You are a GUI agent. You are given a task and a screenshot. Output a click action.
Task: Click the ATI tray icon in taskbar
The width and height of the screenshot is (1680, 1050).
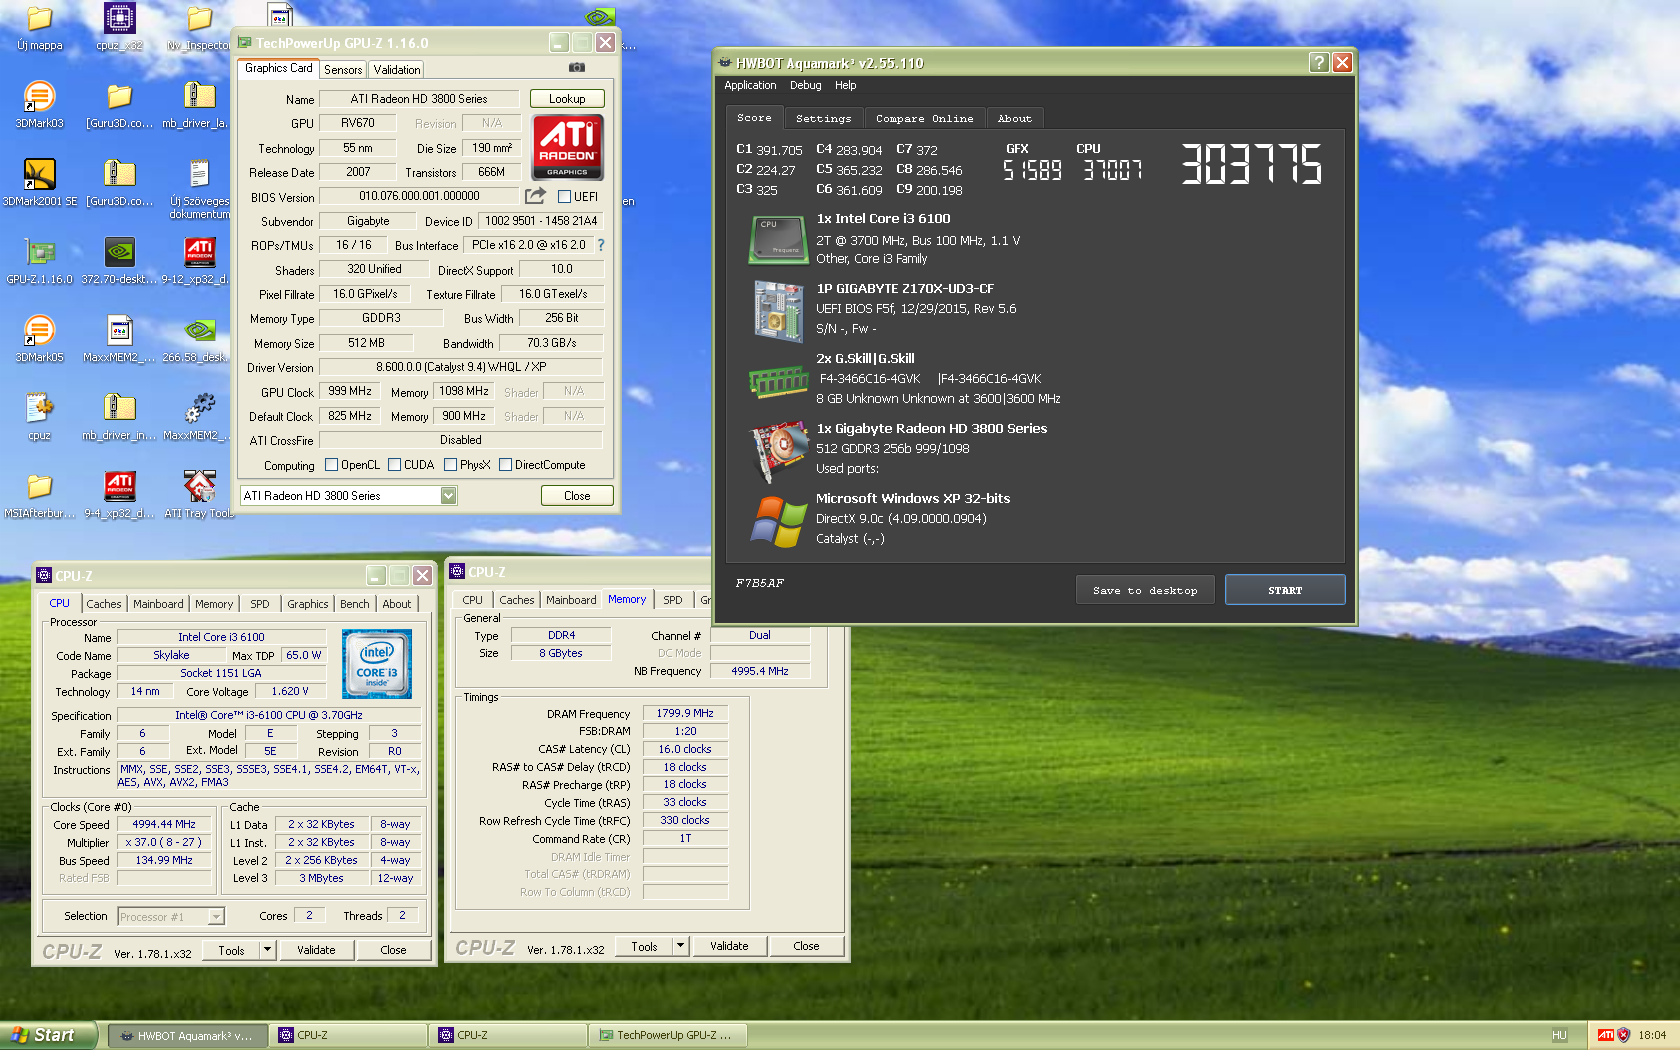(x=1605, y=1035)
